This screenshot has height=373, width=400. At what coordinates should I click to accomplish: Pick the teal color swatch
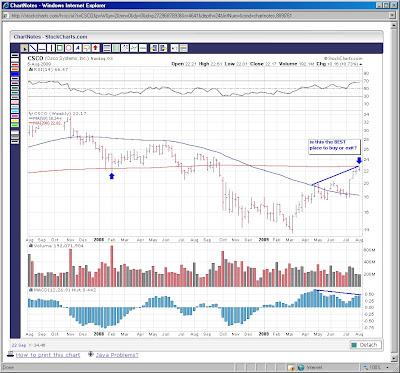(x=15, y=93)
